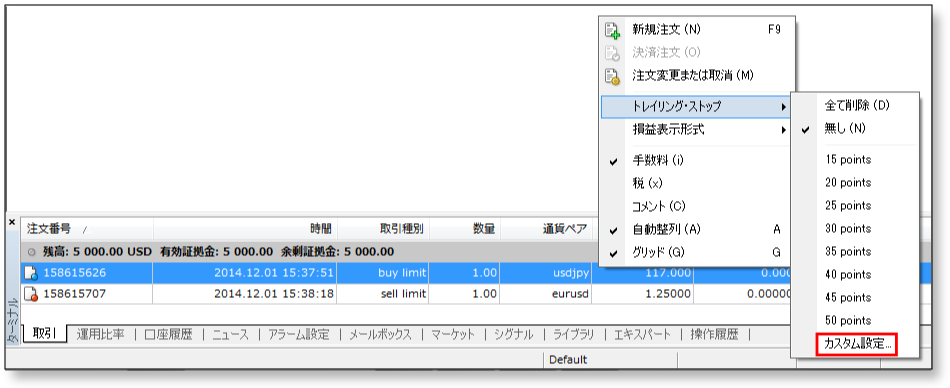Open the マーケット tab
Screen dimensions: 950x388
click(453, 335)
